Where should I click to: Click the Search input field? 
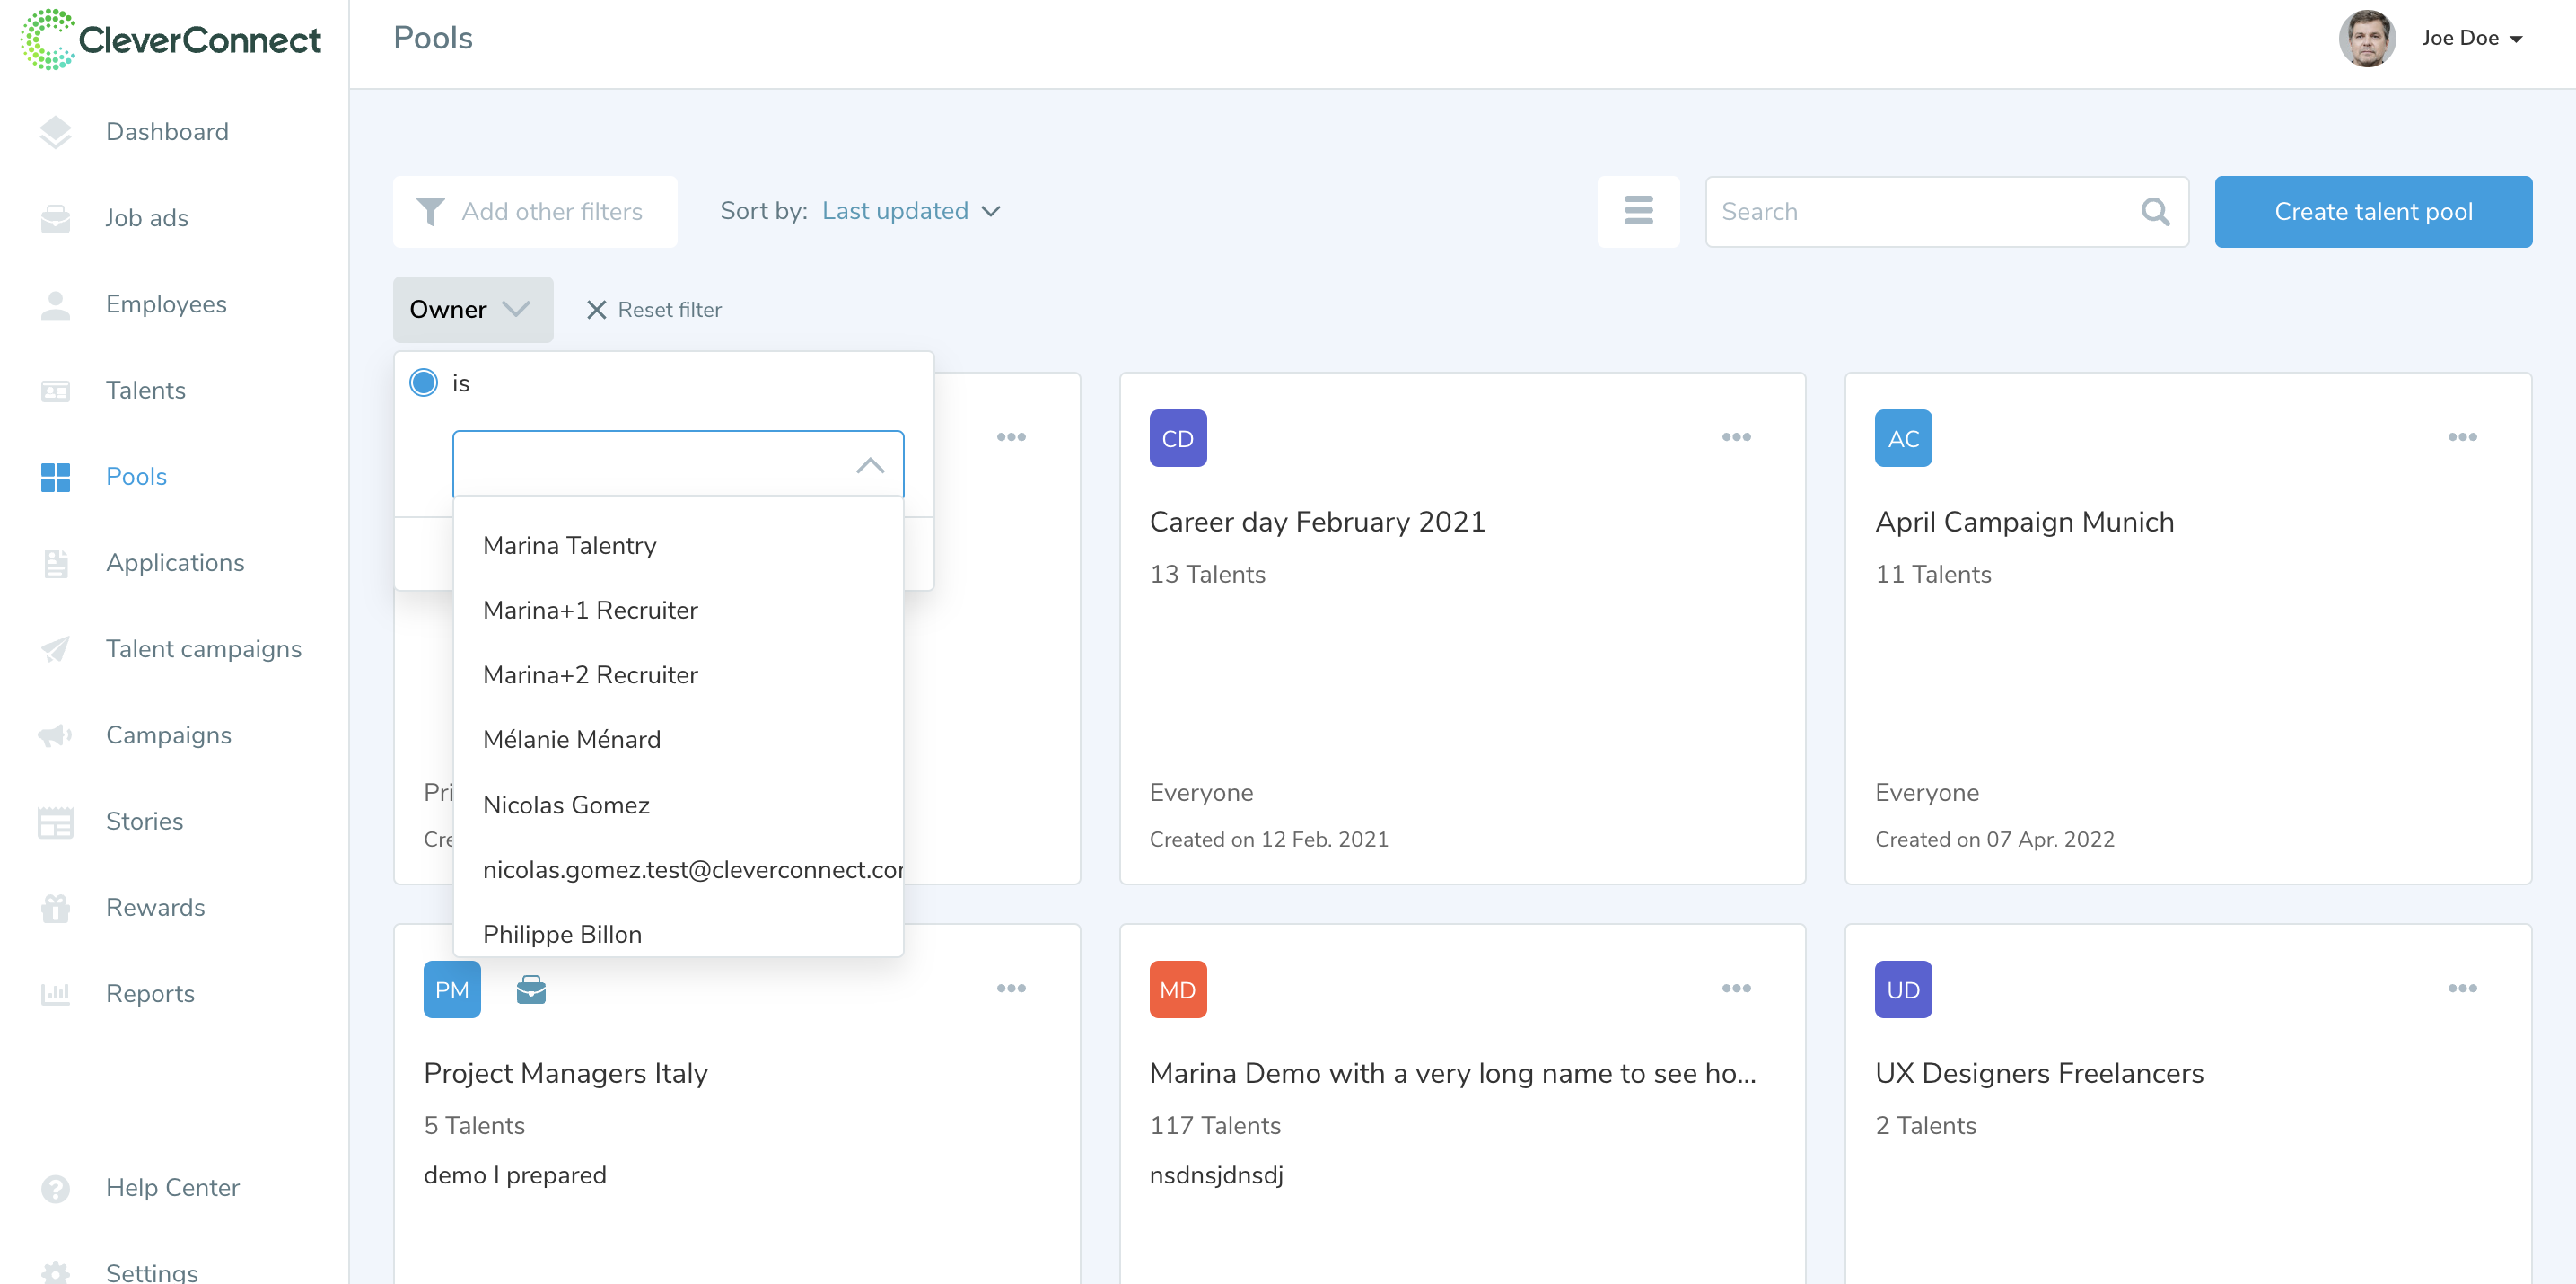click(1920, 211)
